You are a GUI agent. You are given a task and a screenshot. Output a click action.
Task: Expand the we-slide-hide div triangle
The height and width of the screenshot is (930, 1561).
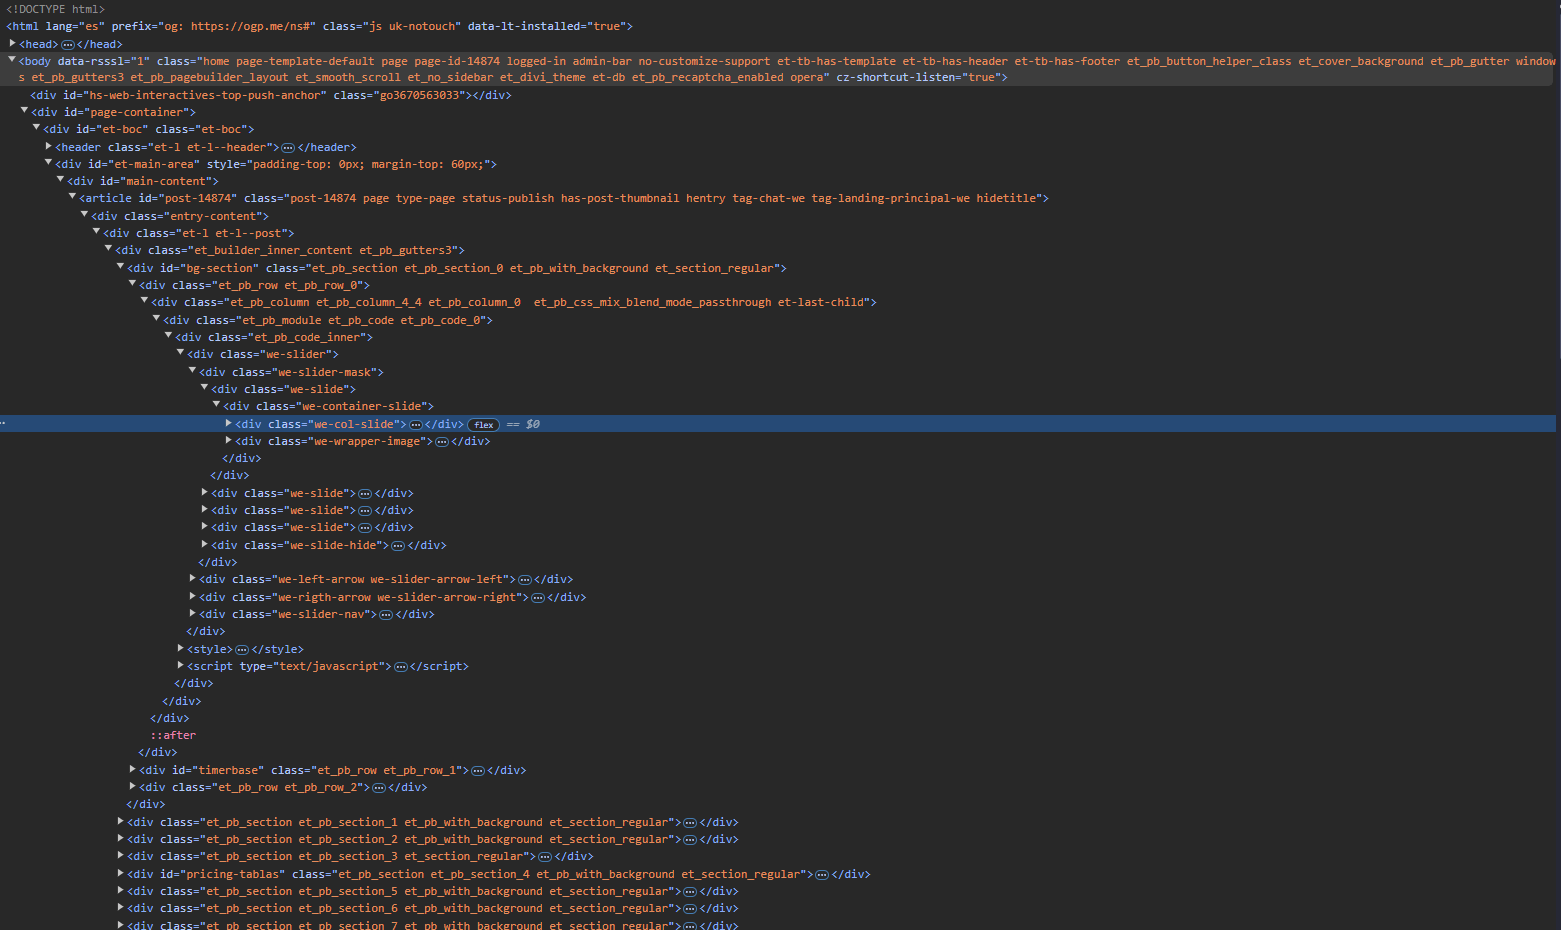point(205,544)
